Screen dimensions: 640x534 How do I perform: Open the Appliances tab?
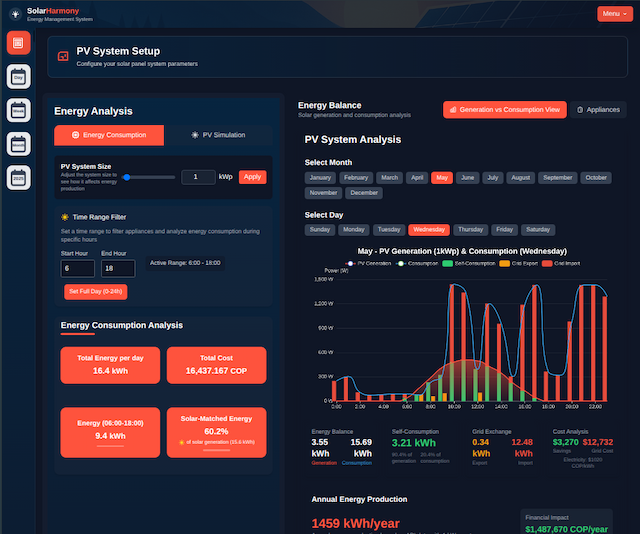[x=599, y=110]
